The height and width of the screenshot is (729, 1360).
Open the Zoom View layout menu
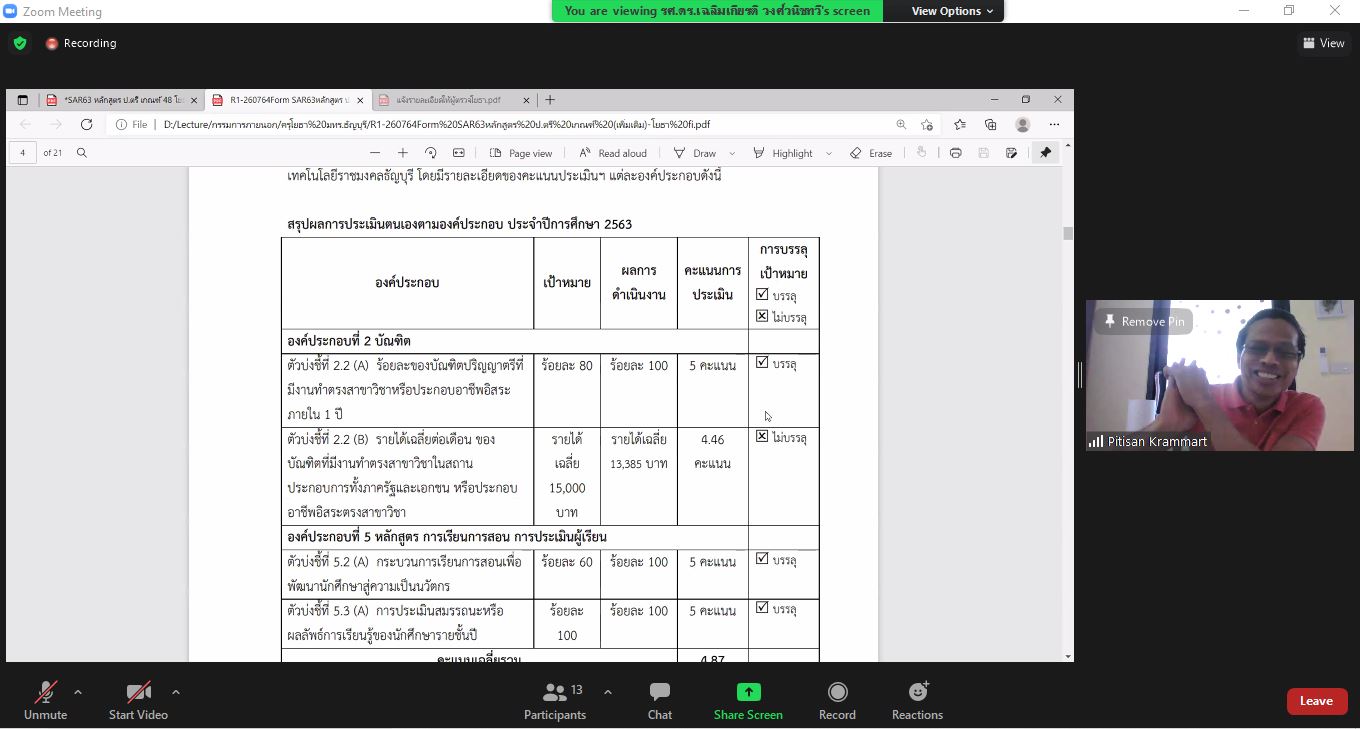(x=1323, y=43)
